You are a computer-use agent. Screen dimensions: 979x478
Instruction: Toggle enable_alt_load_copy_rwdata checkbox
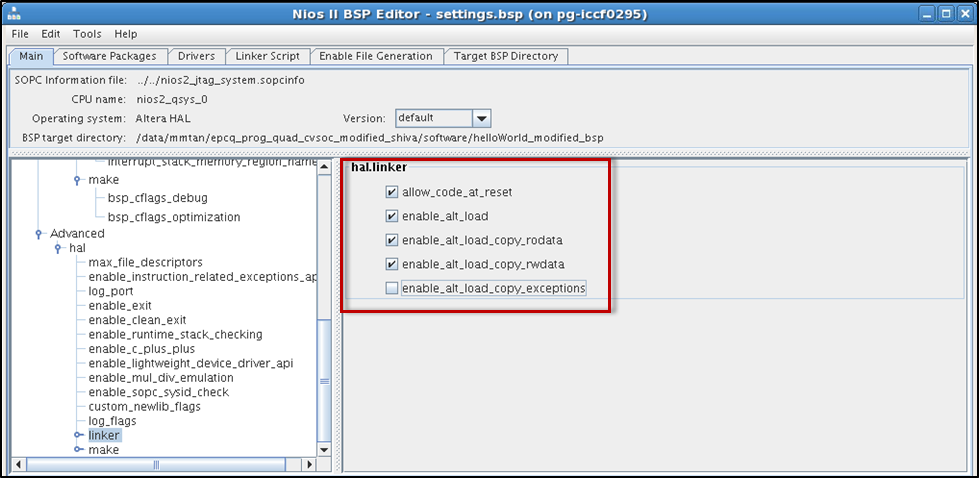point(391,265)
